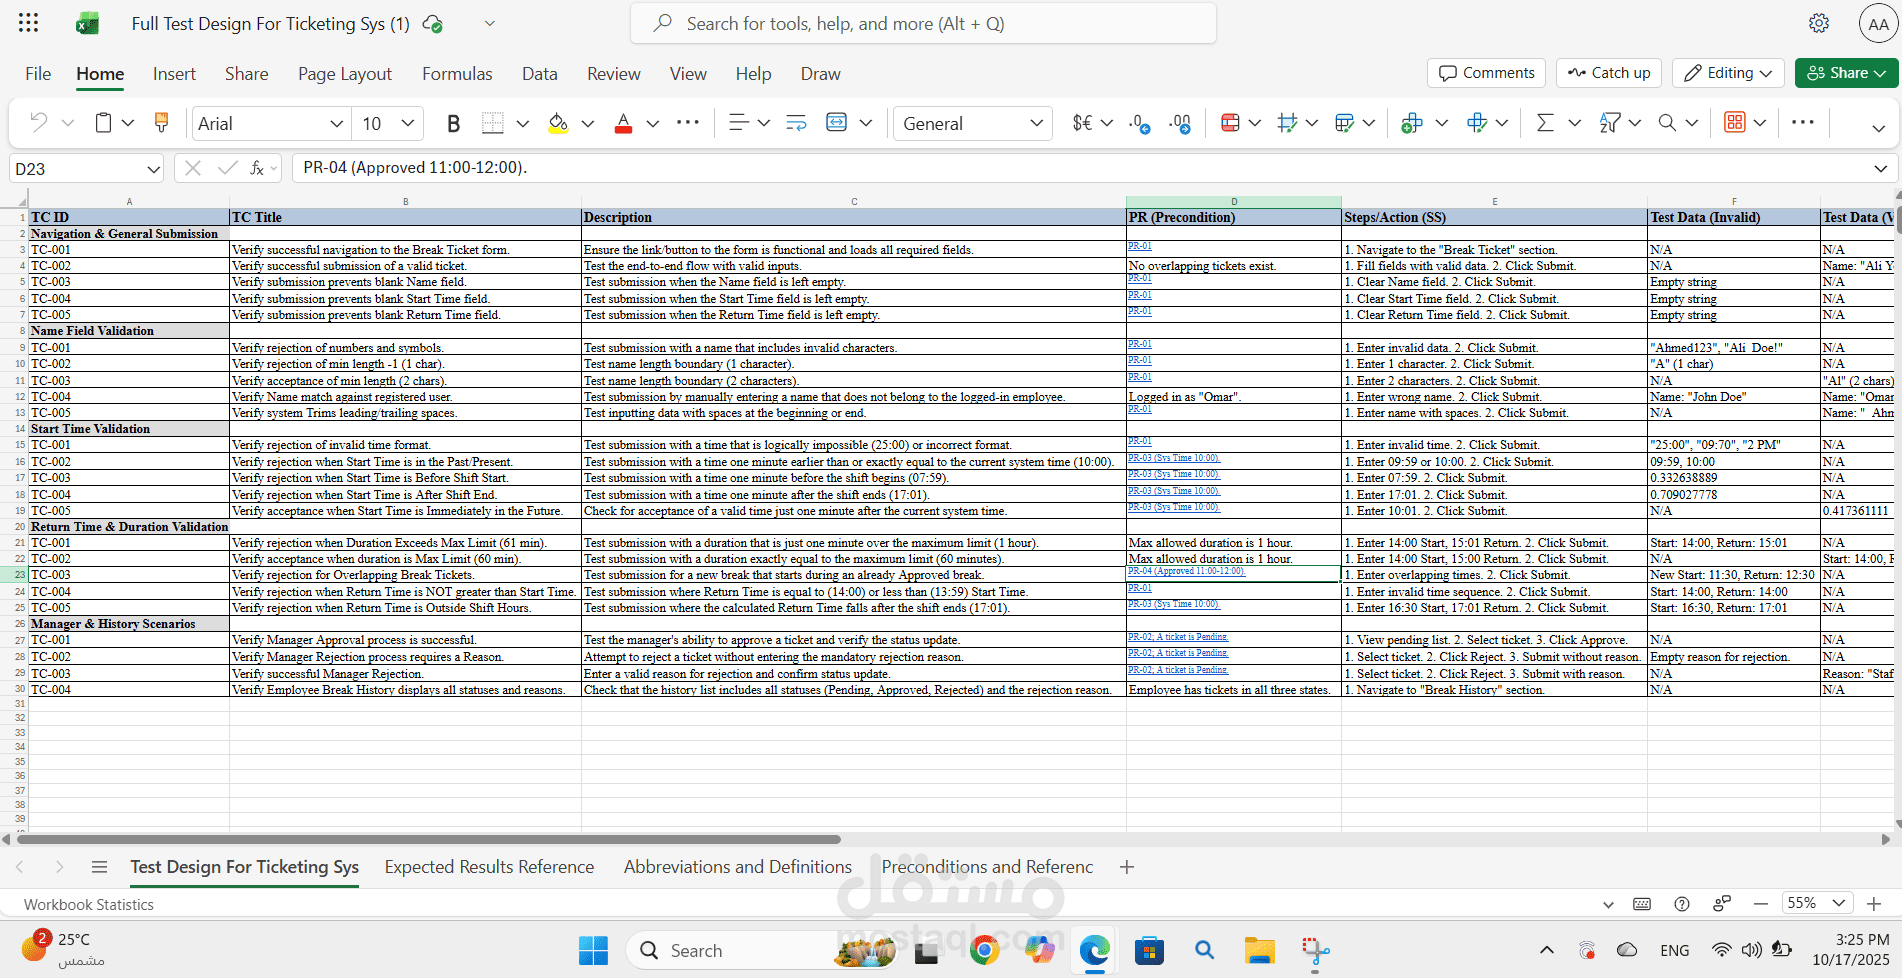Open font name Arial dropdown
Screen dimensions: 1902x978
click(336, 123)
